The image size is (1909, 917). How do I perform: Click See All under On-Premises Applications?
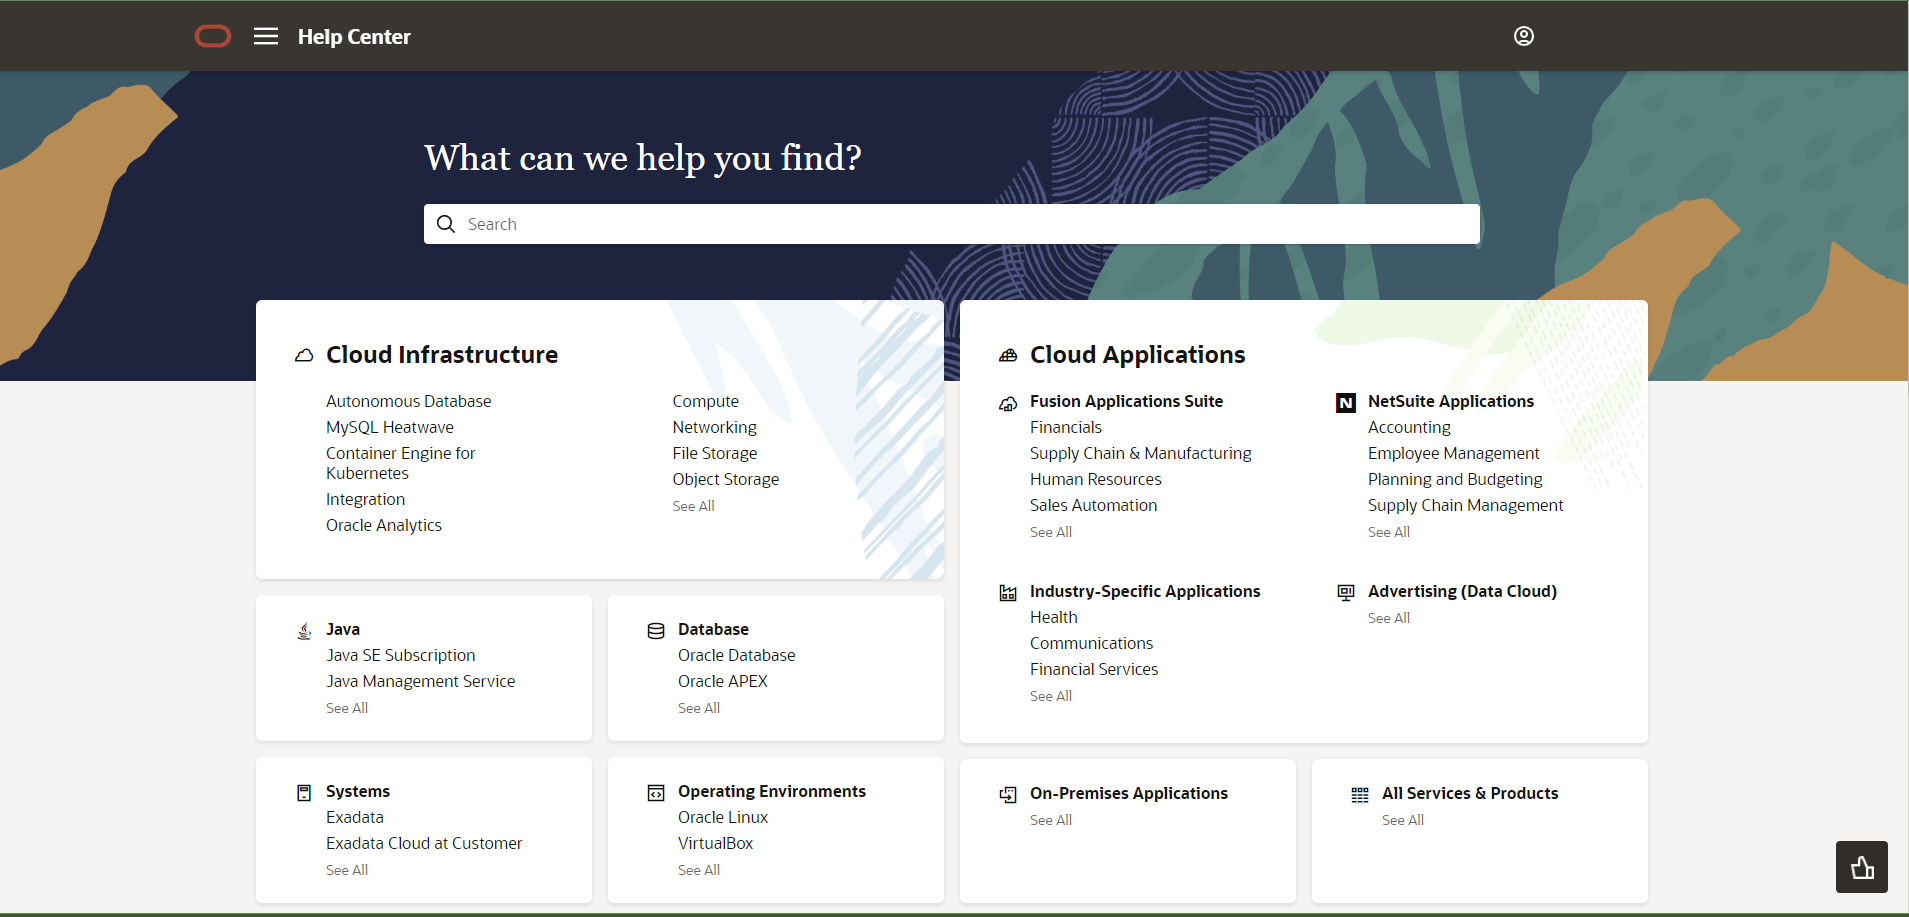(1050, 820)
